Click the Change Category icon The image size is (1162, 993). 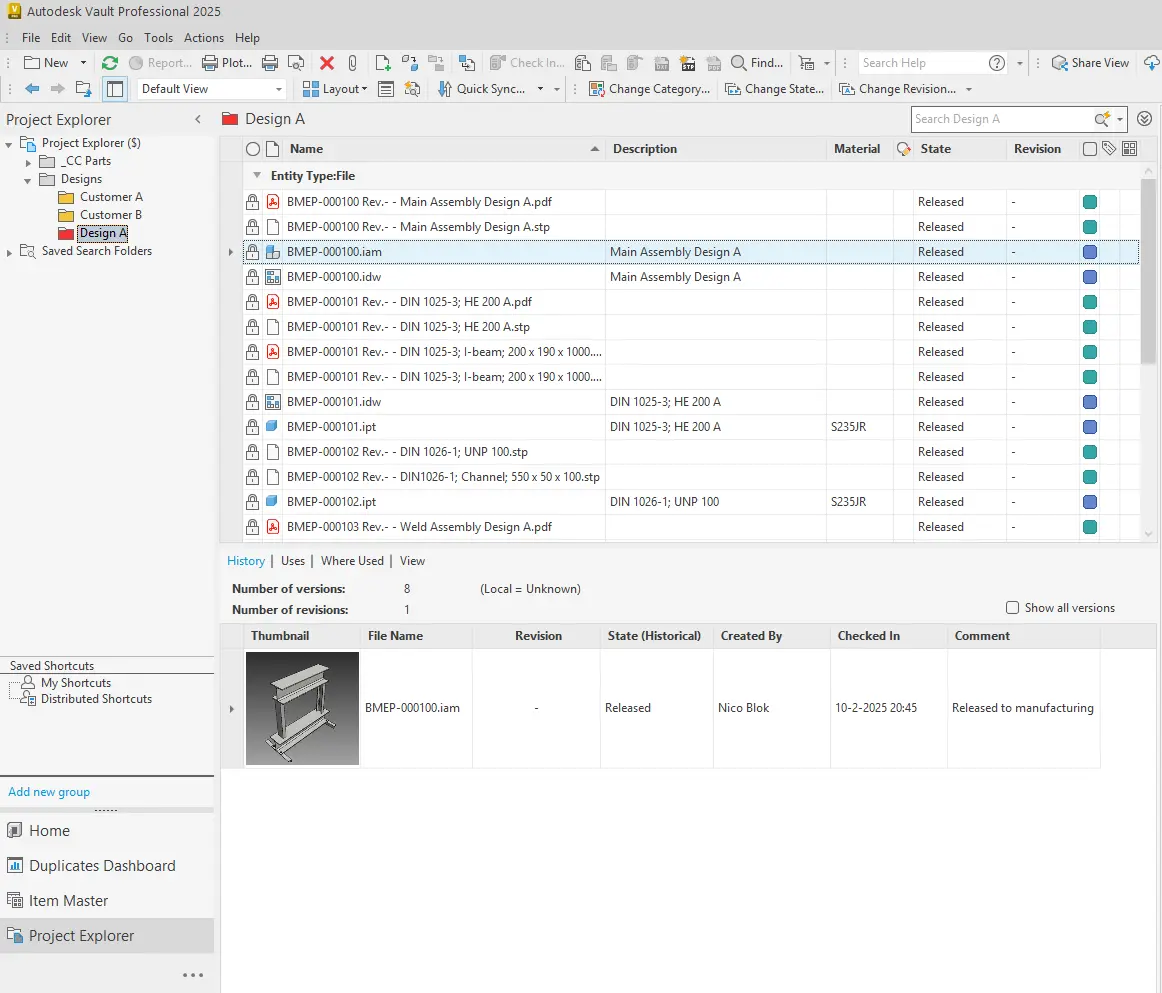click(x=597, y=89)
